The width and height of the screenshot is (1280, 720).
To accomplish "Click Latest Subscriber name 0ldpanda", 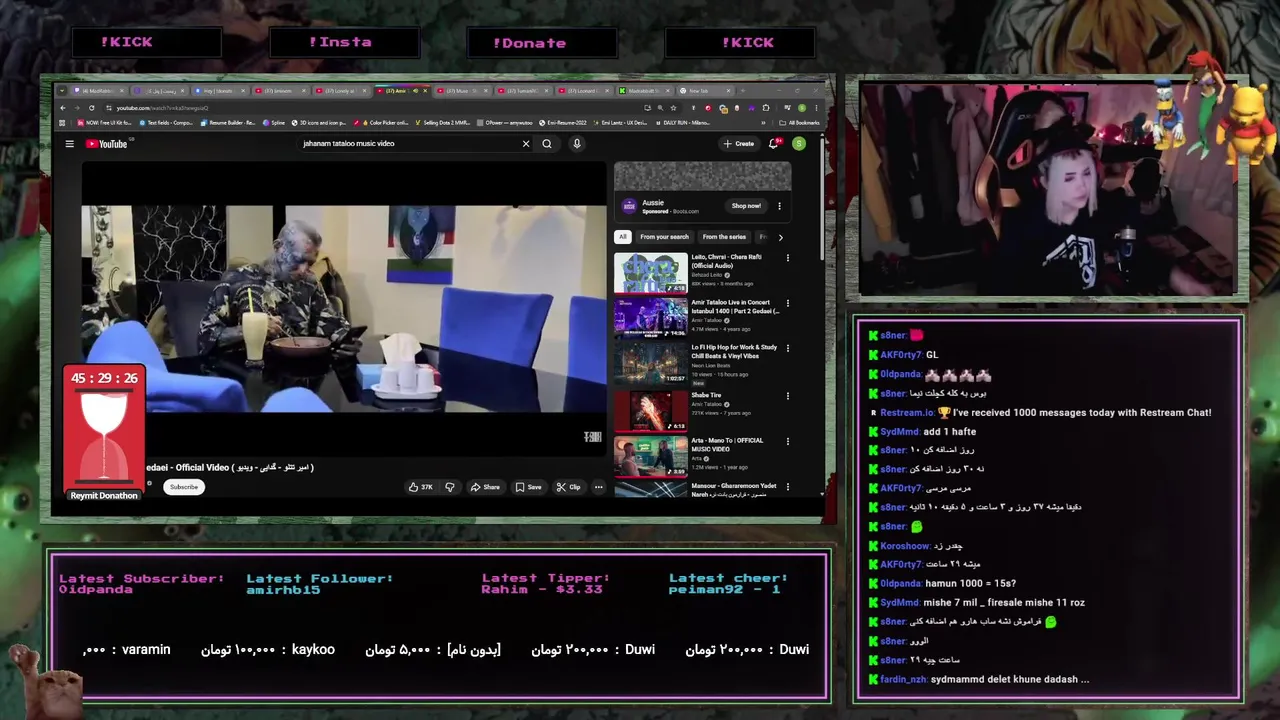I will pyautogui.click(x=96, y=590).
